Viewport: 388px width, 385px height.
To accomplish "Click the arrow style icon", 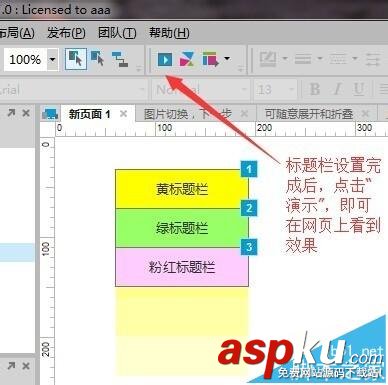I will pyautogui.click(x=373, y=59).
